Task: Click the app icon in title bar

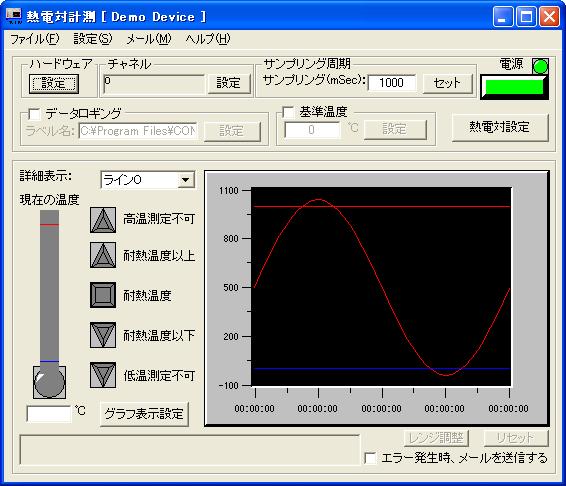Action: (14, 16)
